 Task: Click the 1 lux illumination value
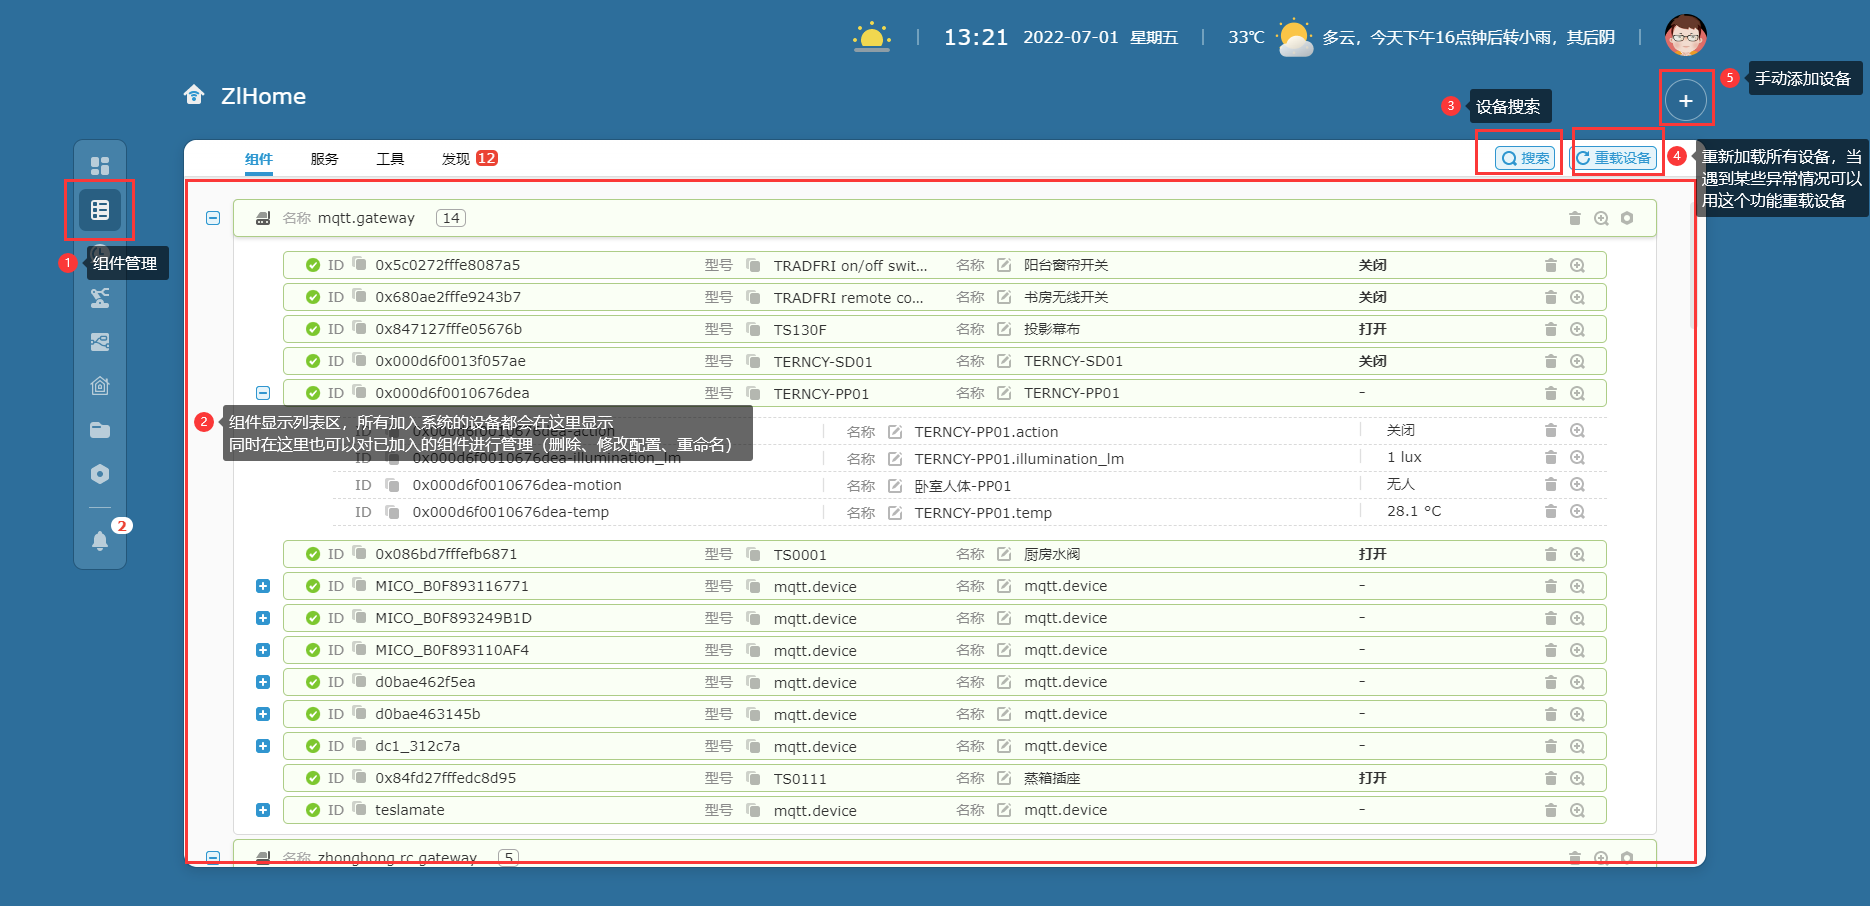(1404, 457)
